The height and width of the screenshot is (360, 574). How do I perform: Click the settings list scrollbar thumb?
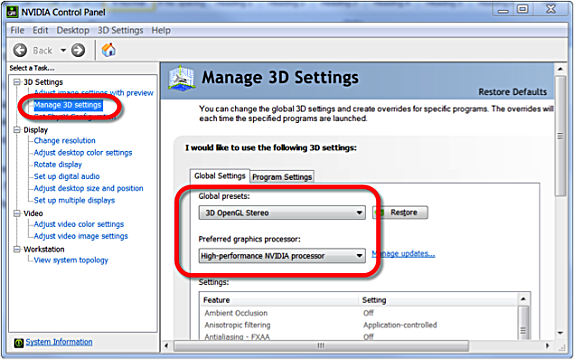[523, 324]
